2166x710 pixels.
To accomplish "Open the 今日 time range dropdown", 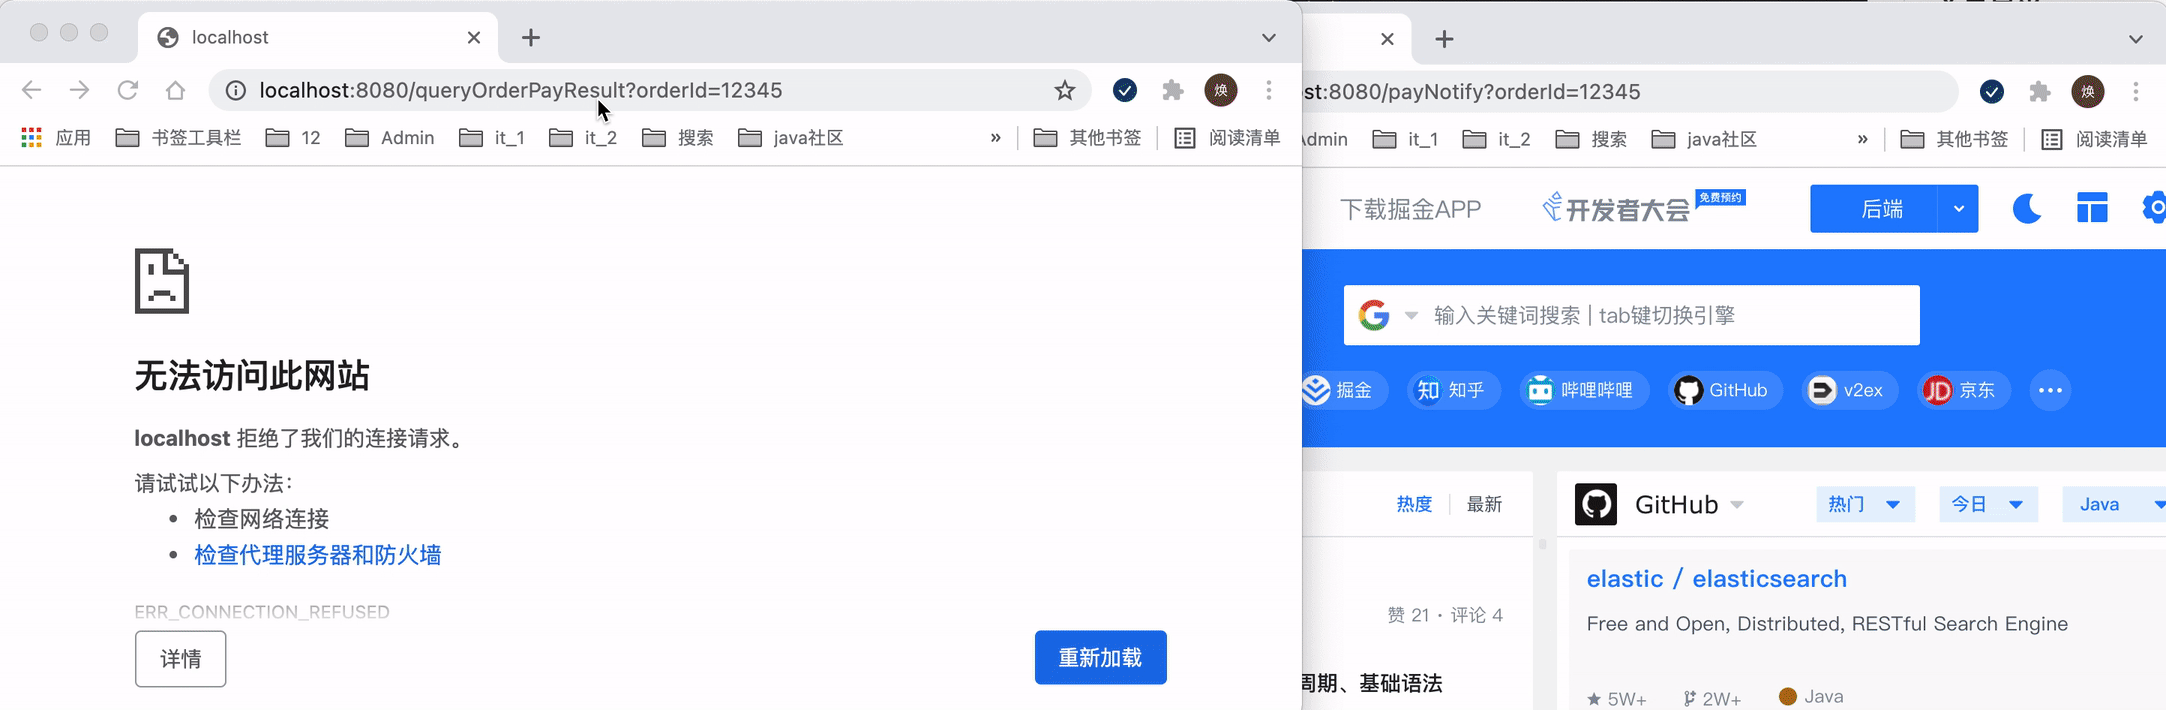I will coord(1988,504).
